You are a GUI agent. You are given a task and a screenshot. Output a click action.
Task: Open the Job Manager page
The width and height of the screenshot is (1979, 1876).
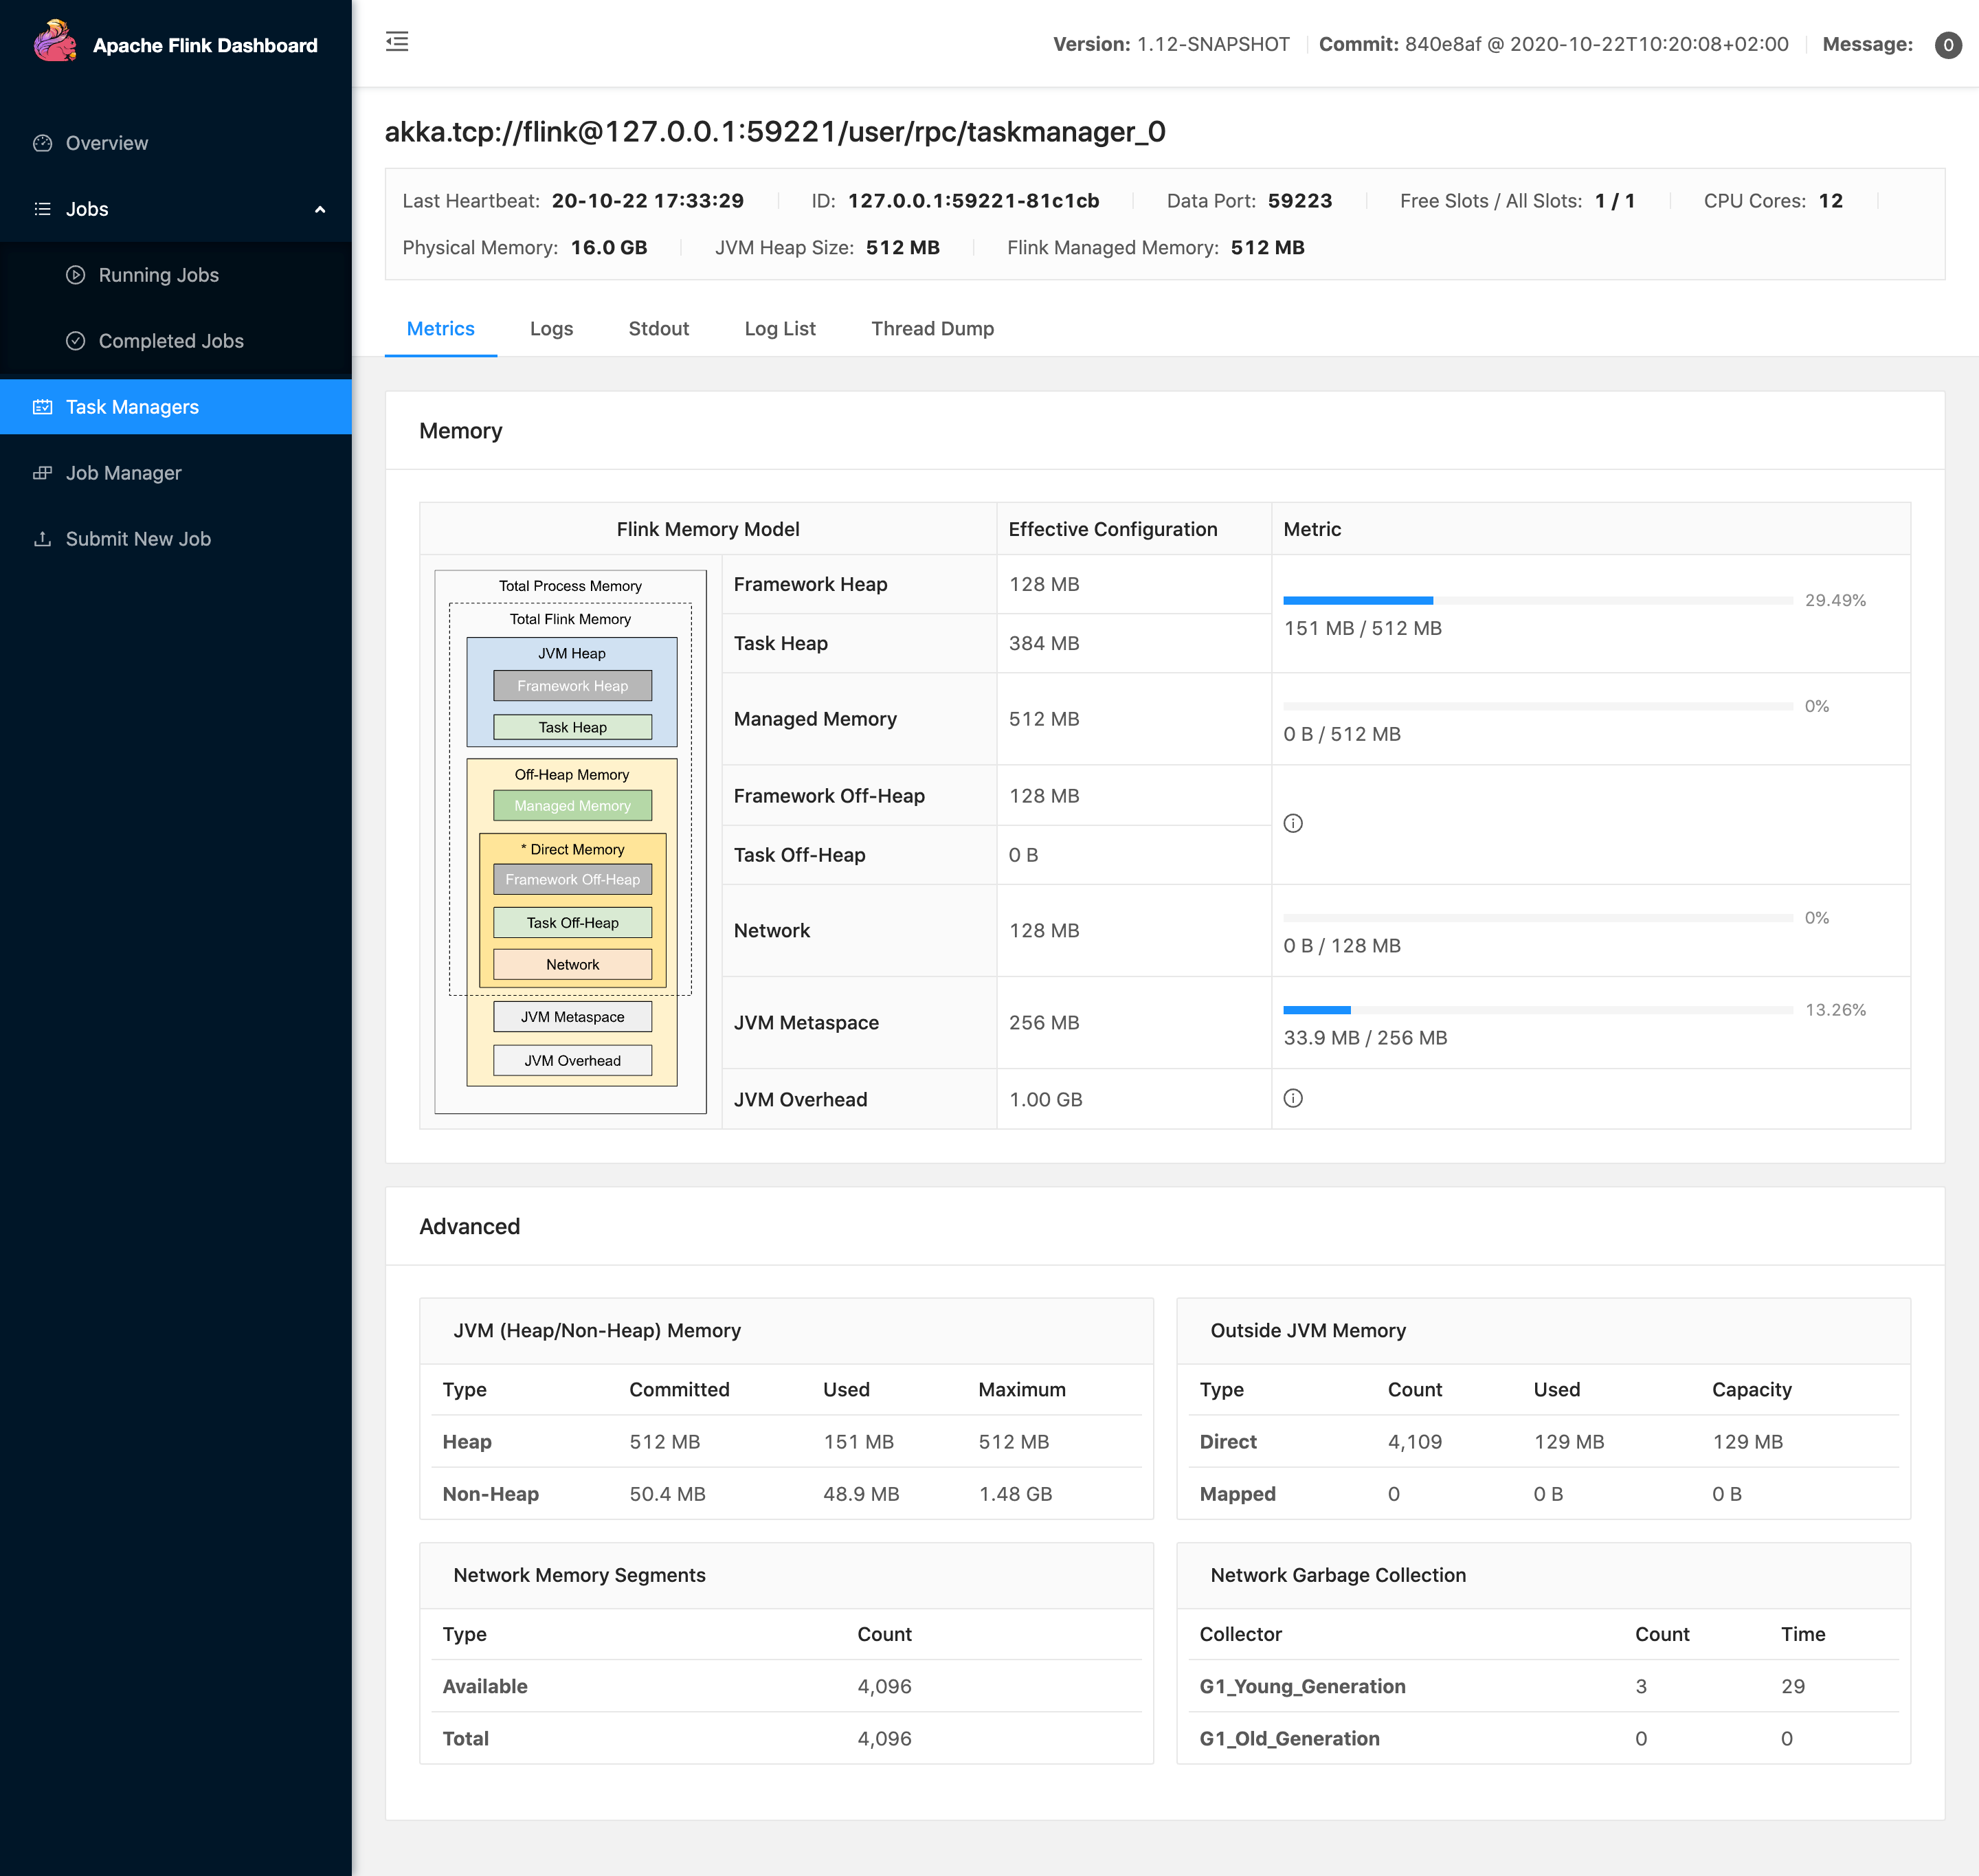[123, 473]
